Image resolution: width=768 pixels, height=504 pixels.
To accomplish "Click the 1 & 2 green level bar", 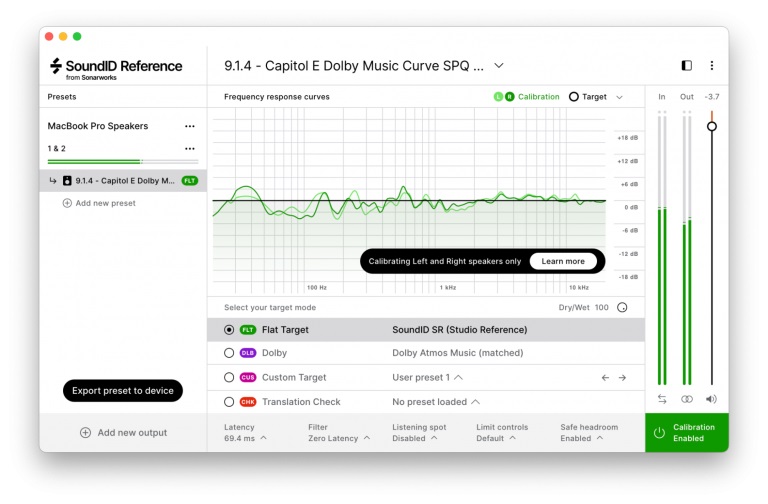I will [x=123, y=161].
